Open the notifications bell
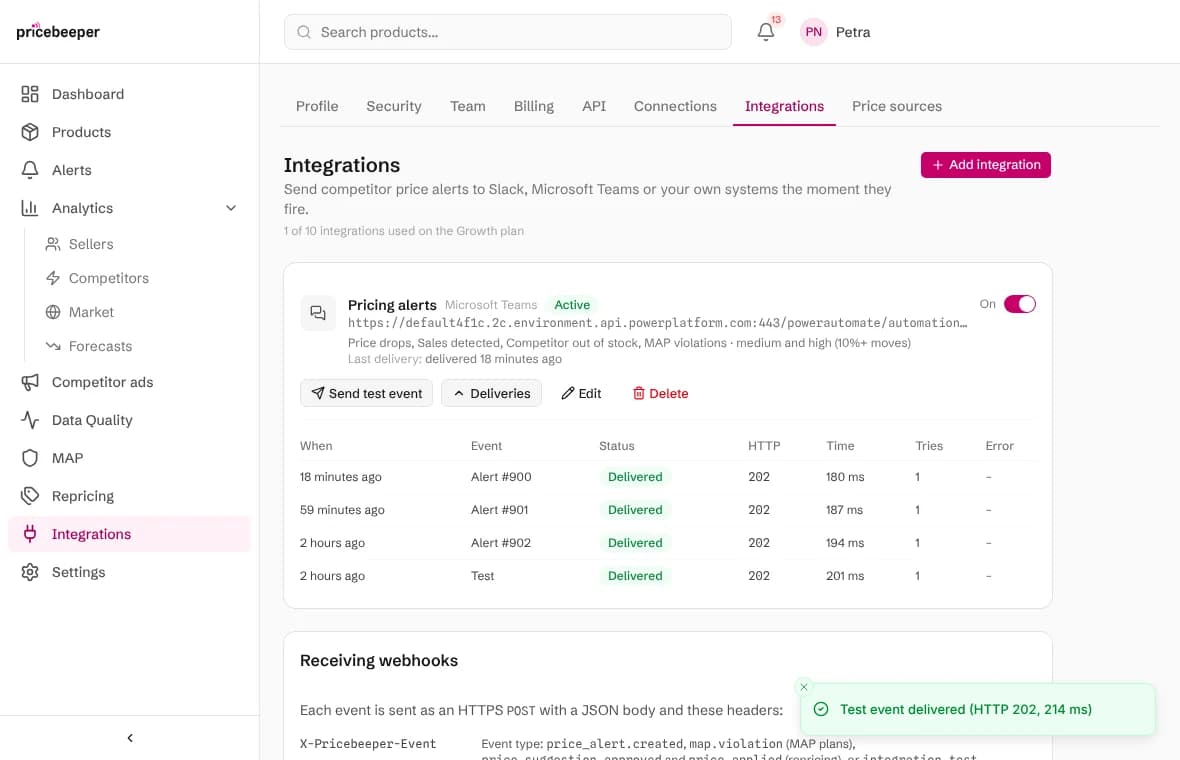 765,32
